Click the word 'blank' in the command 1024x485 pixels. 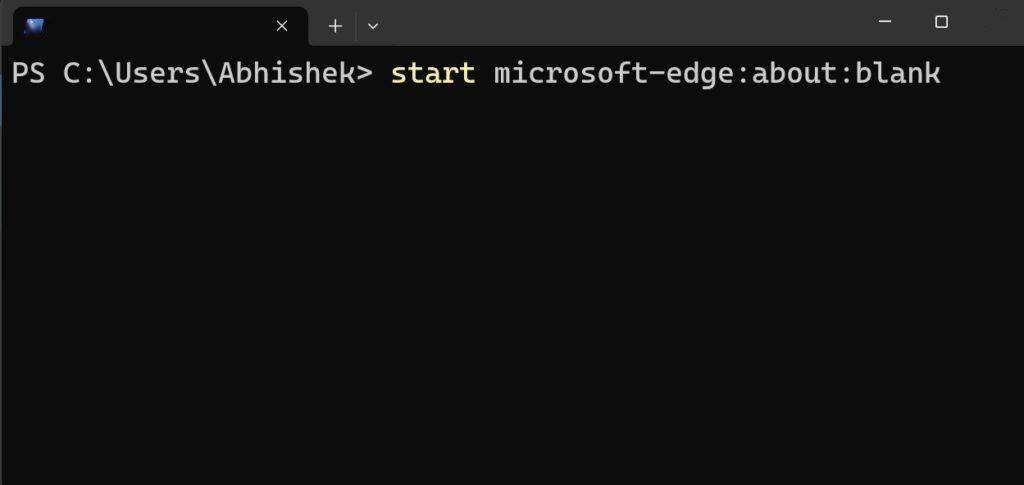click(898, 73)
